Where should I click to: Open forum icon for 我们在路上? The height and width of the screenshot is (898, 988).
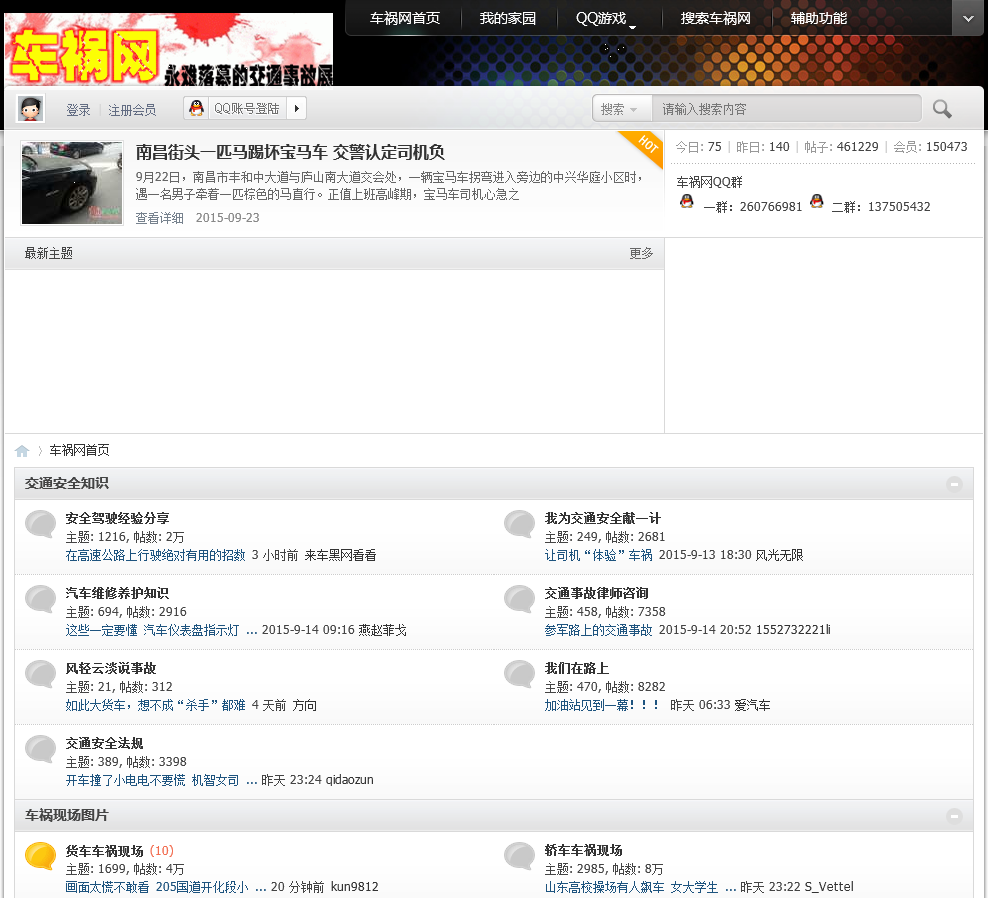520,674
